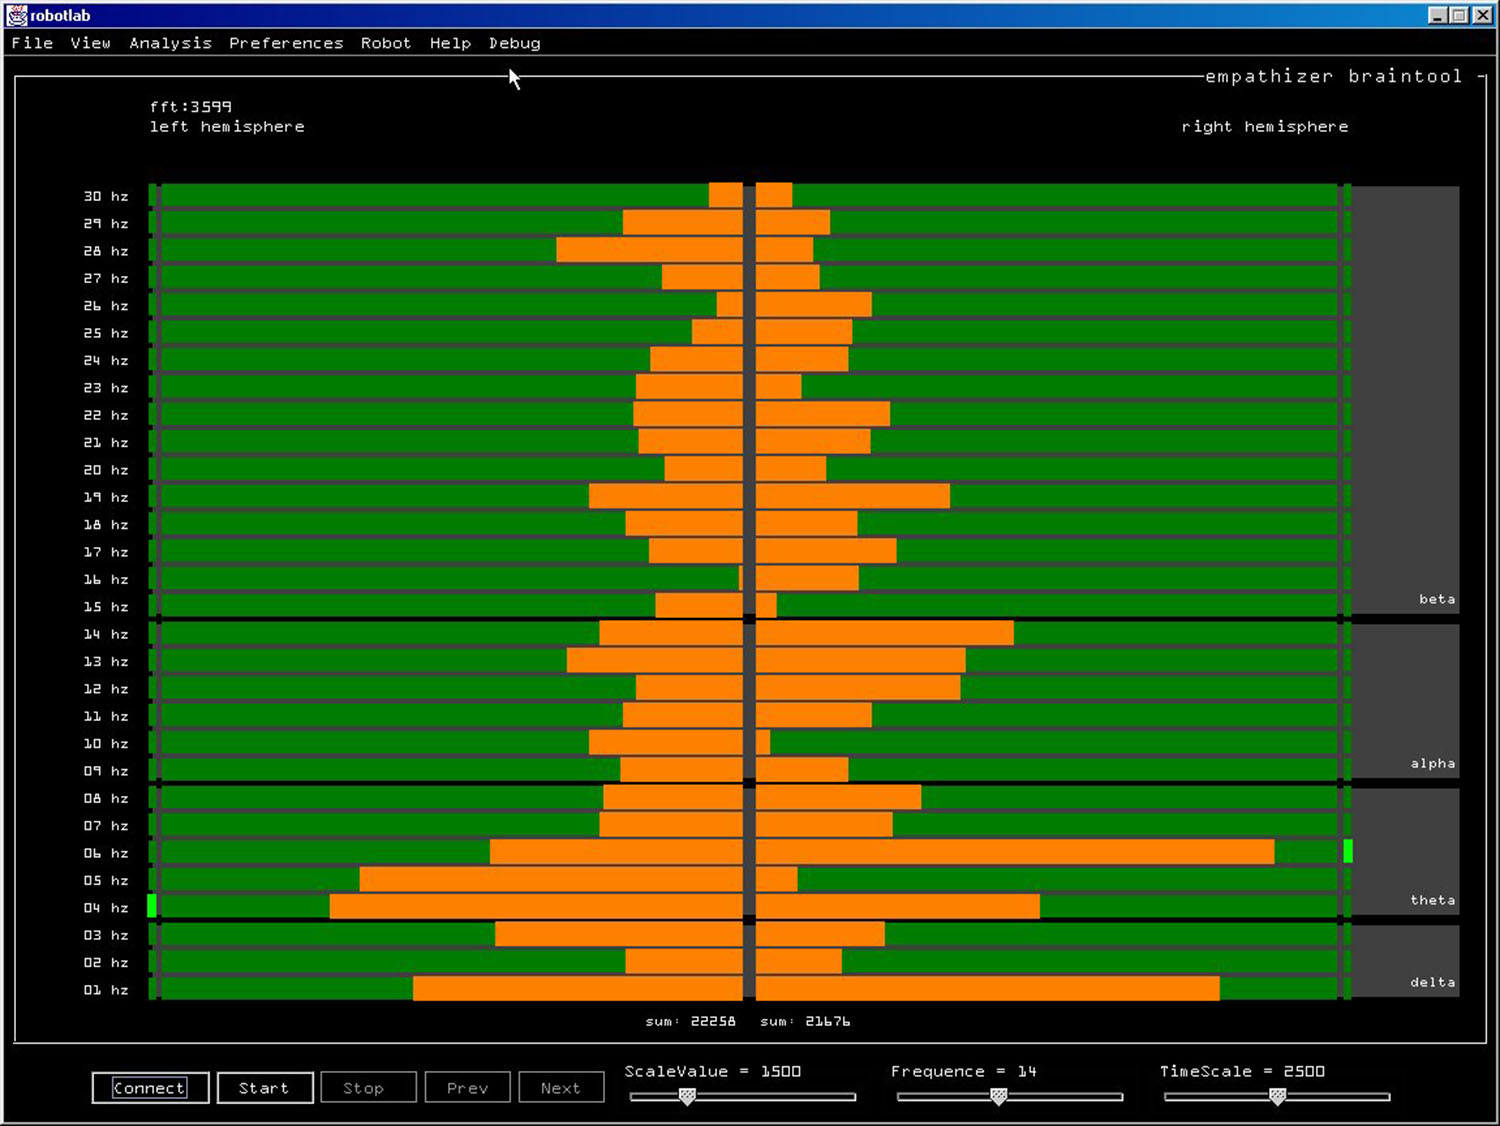Click the '12 hz' row label

click(x=106, y=689)
